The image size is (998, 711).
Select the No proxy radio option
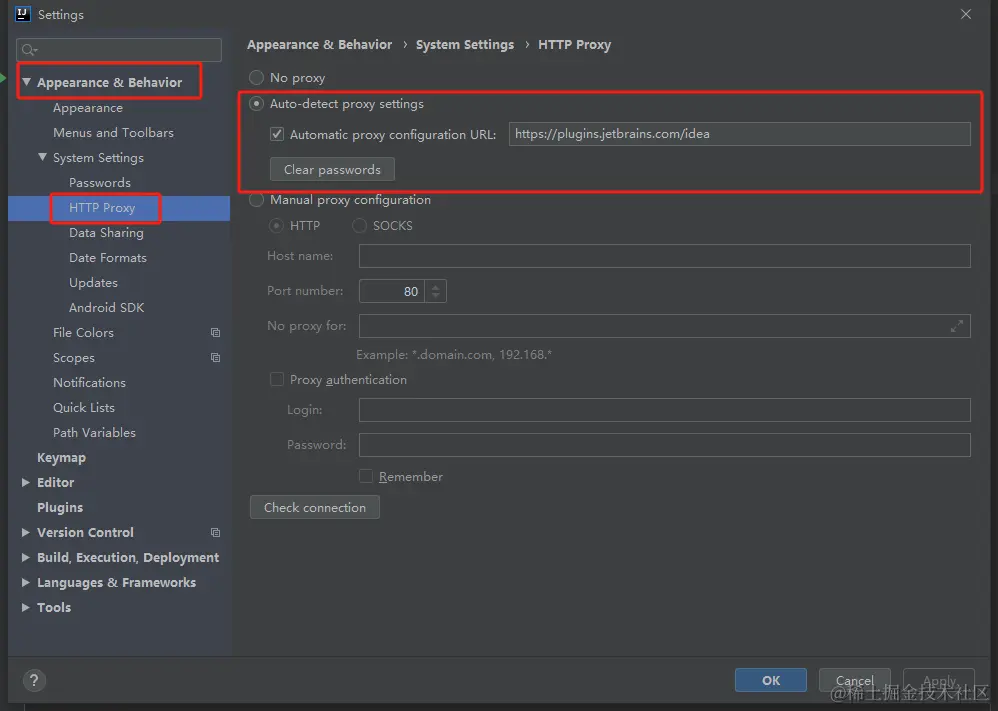pos(257,78)
